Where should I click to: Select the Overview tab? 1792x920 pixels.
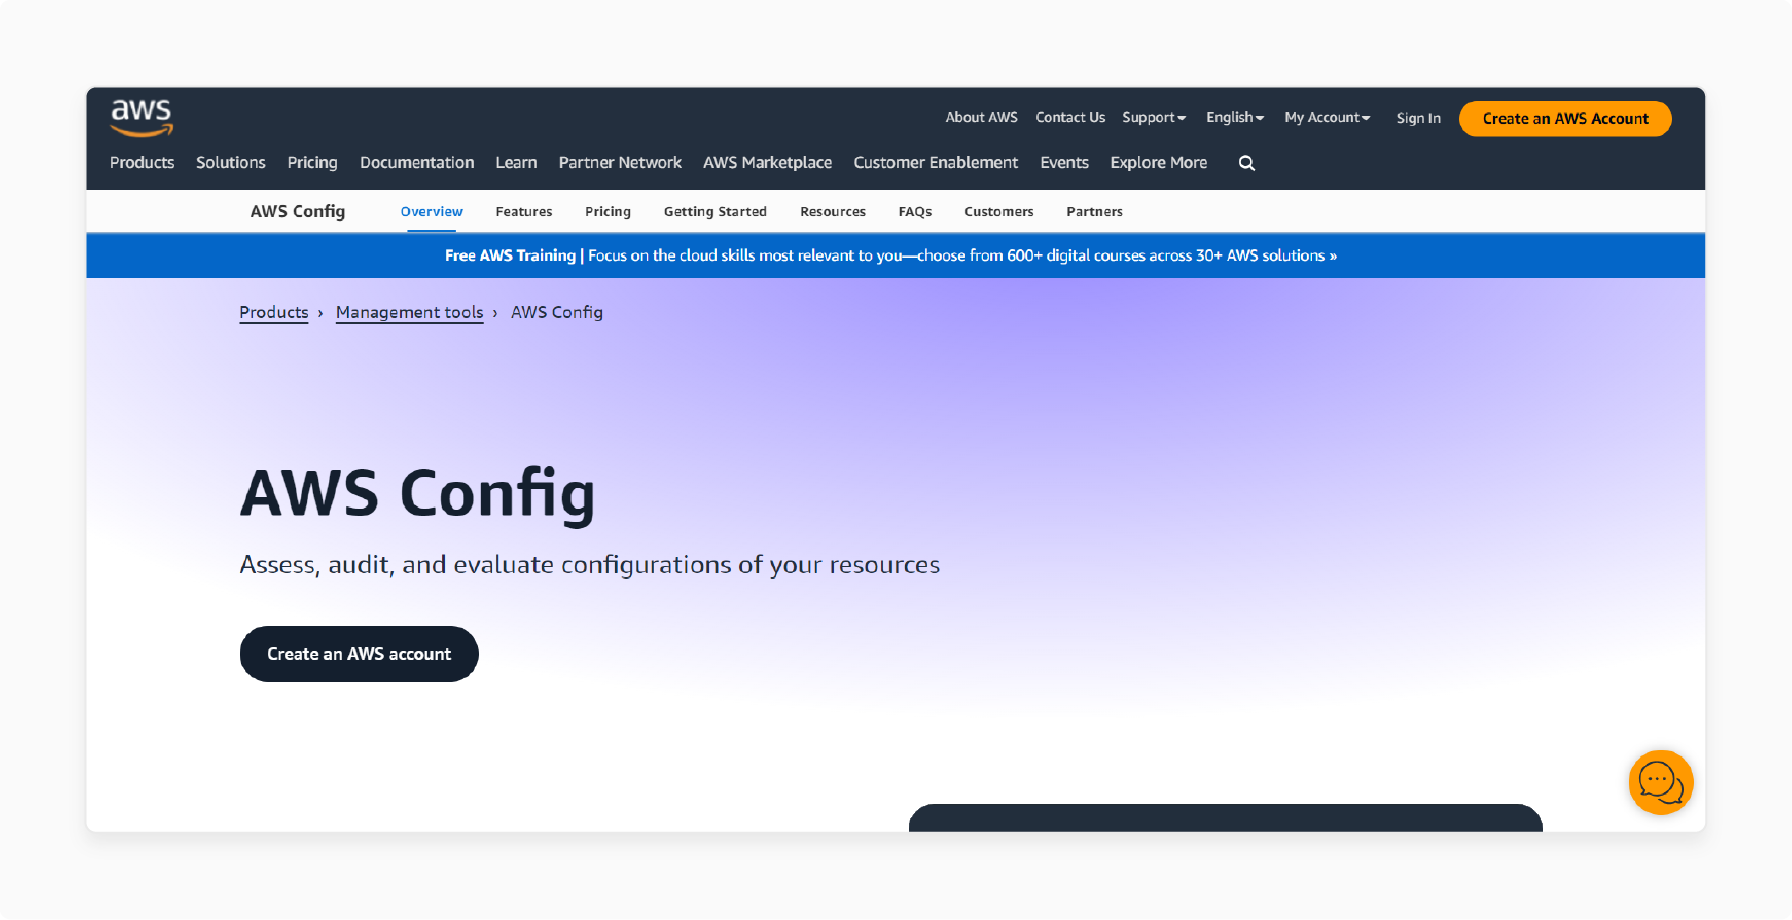(431, 212)
